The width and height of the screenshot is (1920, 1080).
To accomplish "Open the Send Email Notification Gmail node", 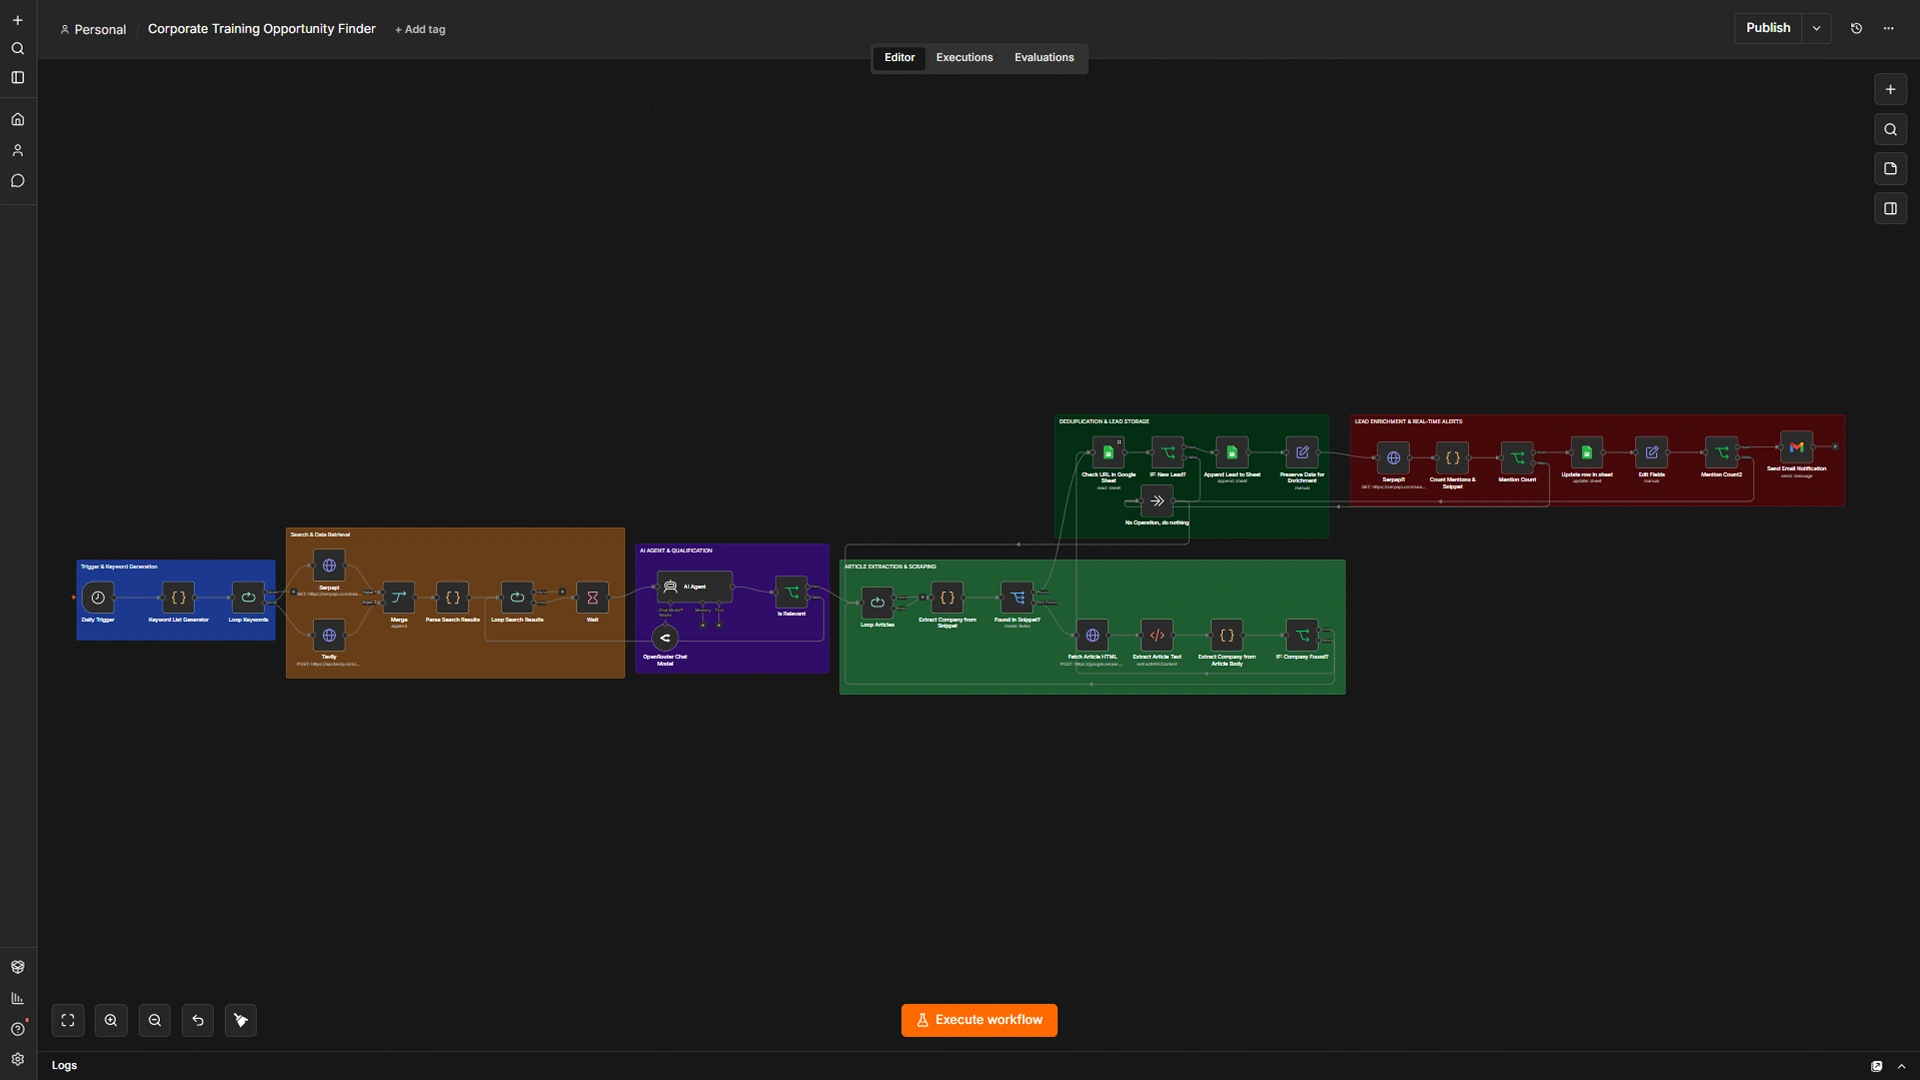I will pos(1796,447).
